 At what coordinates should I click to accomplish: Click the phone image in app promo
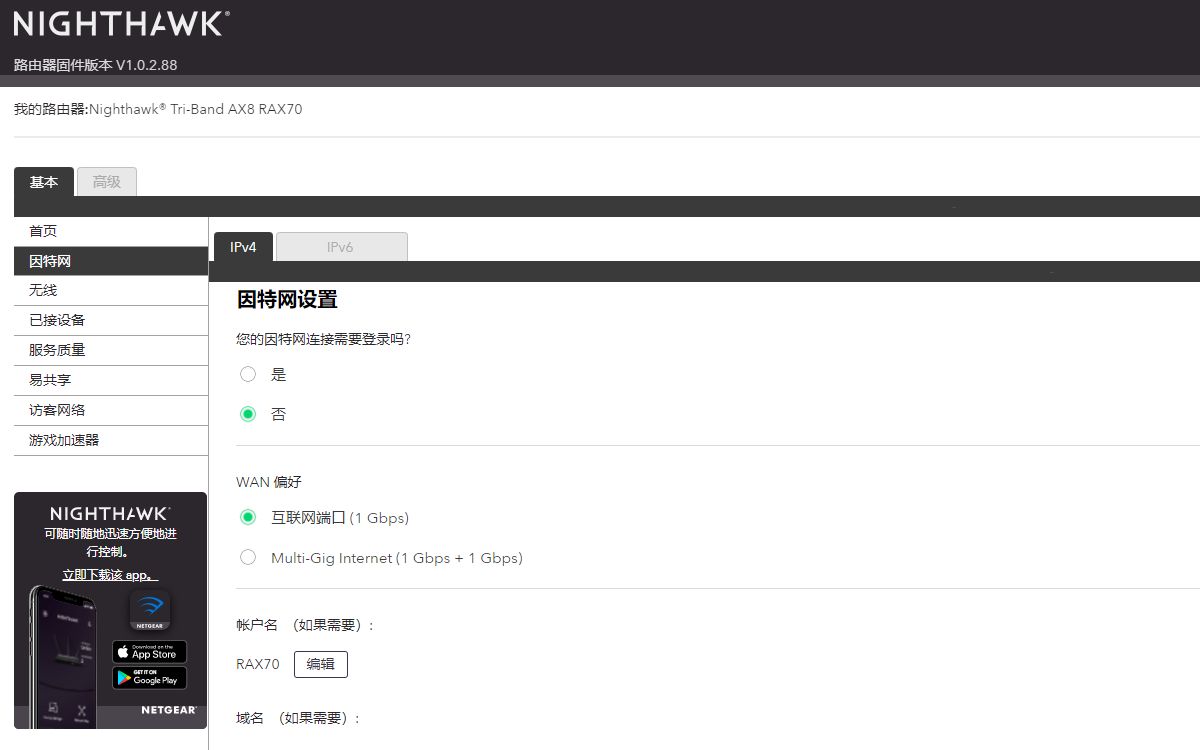(x=63, y=656)
